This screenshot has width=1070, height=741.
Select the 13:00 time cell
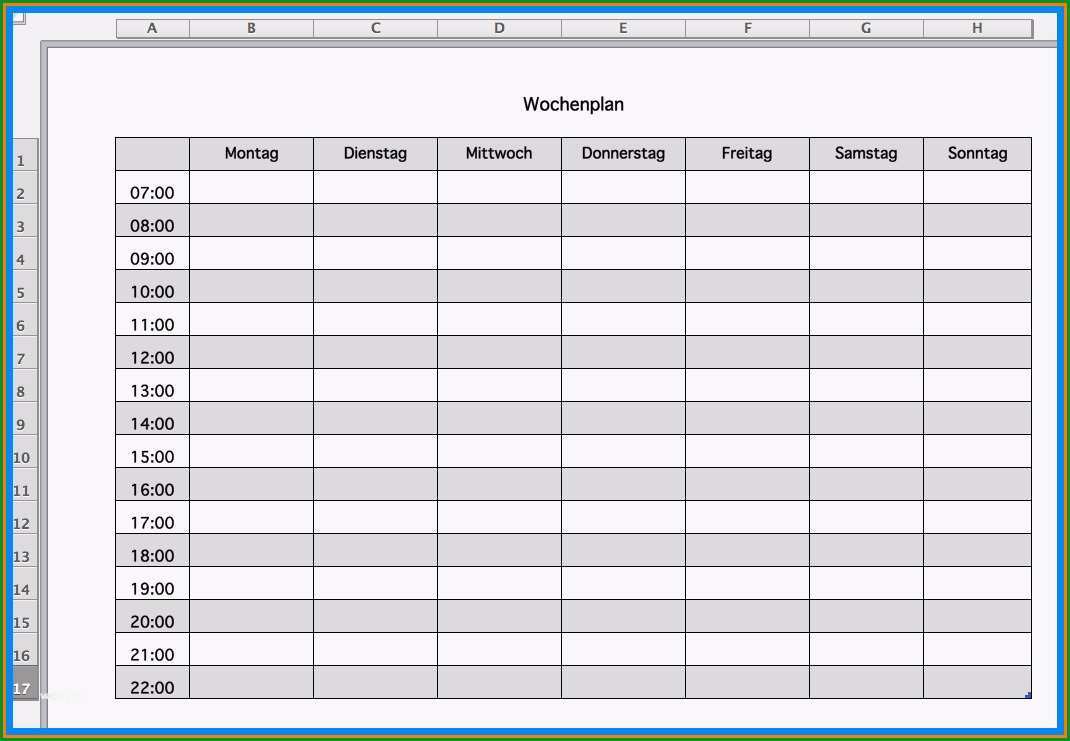tap(152, 386)
